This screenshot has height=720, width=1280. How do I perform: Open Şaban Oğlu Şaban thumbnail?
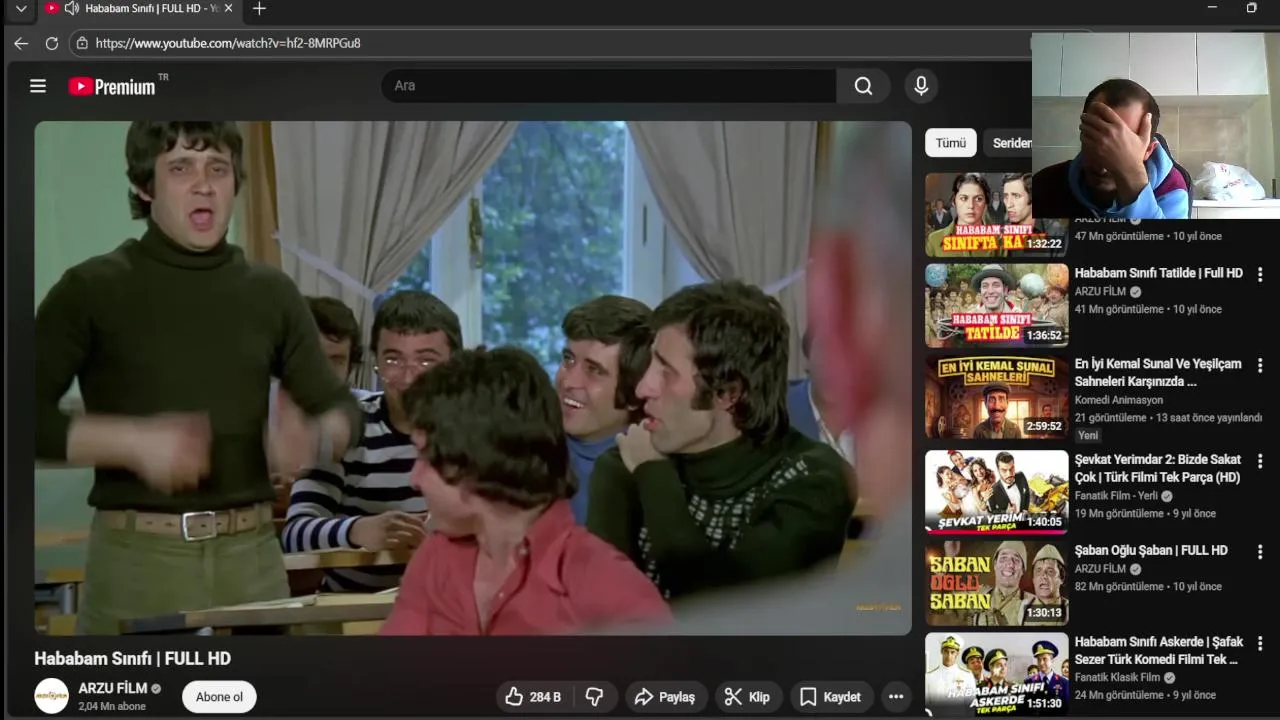(996, 583)
